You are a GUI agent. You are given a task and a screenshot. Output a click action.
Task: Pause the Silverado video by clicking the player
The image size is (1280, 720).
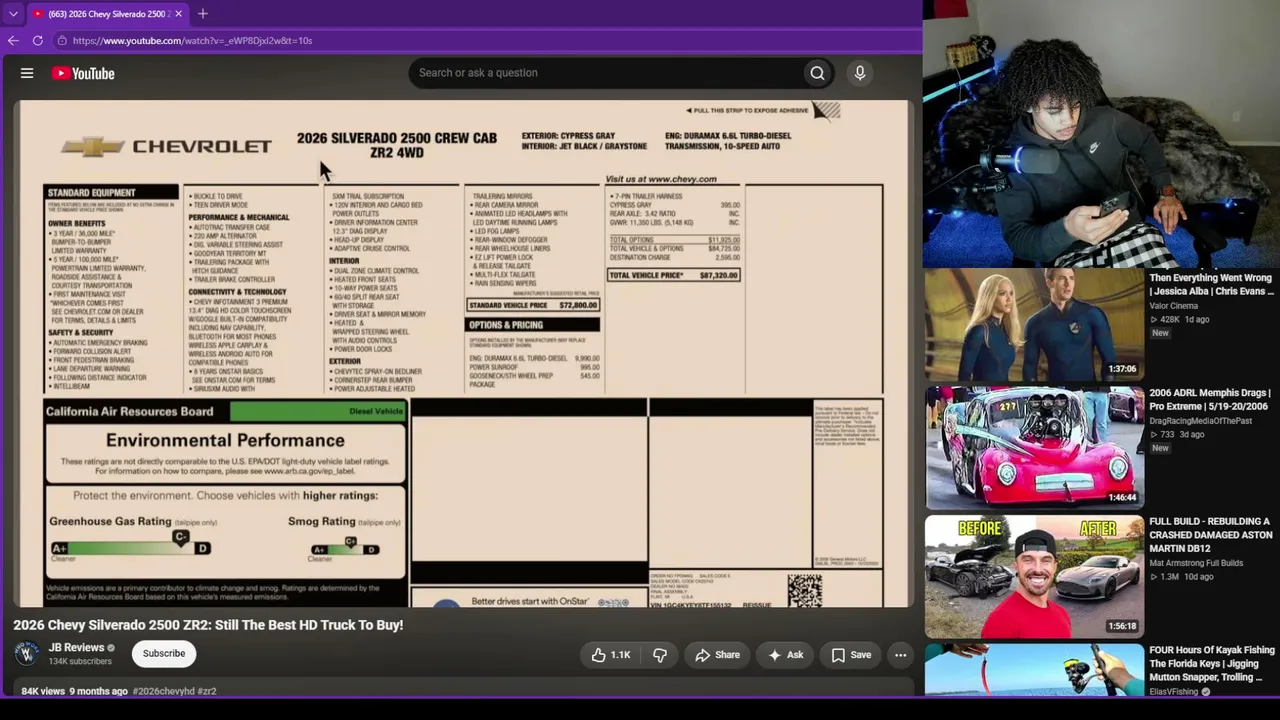tap(463, 353)
